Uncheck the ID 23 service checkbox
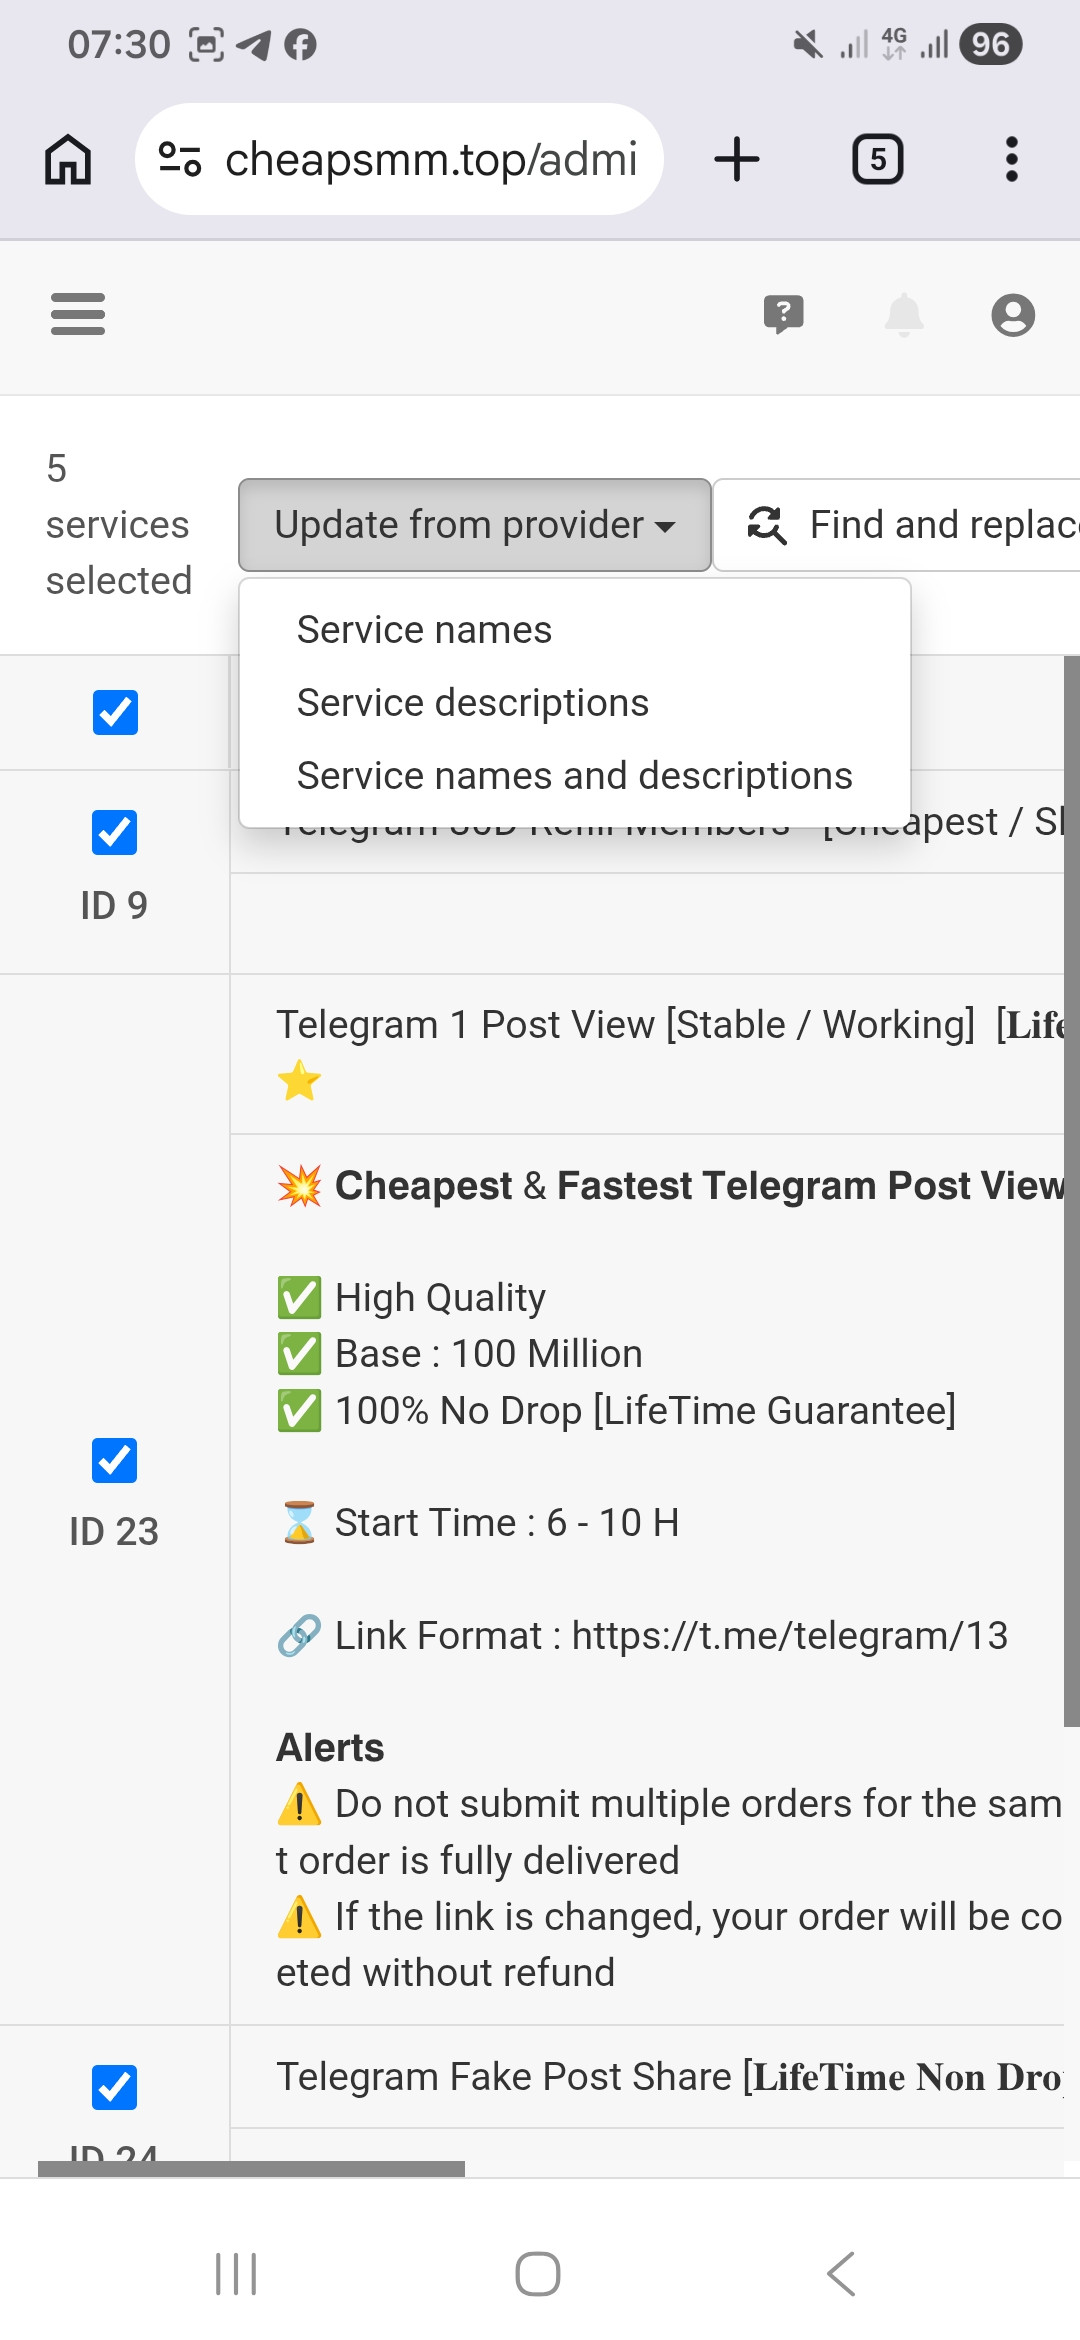The height and width of the screenshot is (2340, 1080). click(115, 1460)
